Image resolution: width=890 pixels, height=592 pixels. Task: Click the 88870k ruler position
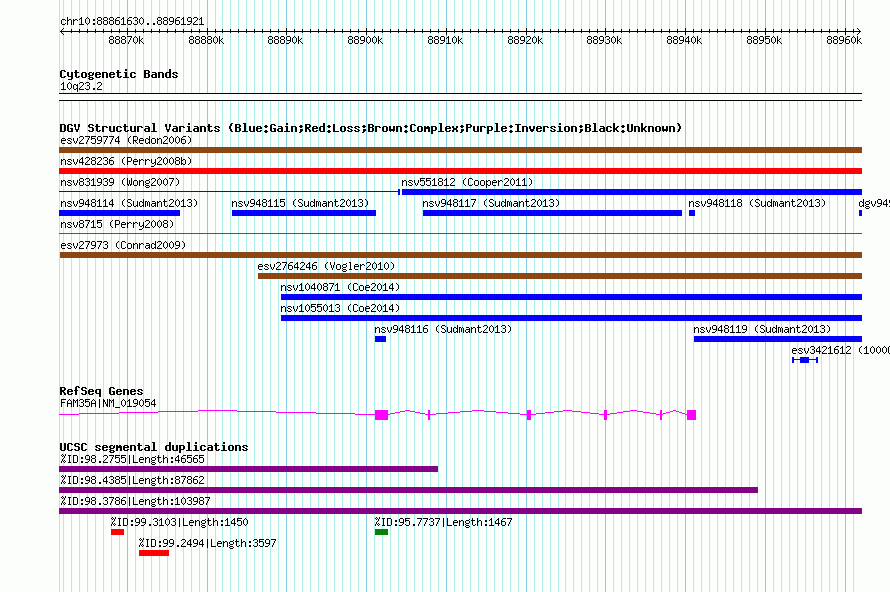pos(126,40)
